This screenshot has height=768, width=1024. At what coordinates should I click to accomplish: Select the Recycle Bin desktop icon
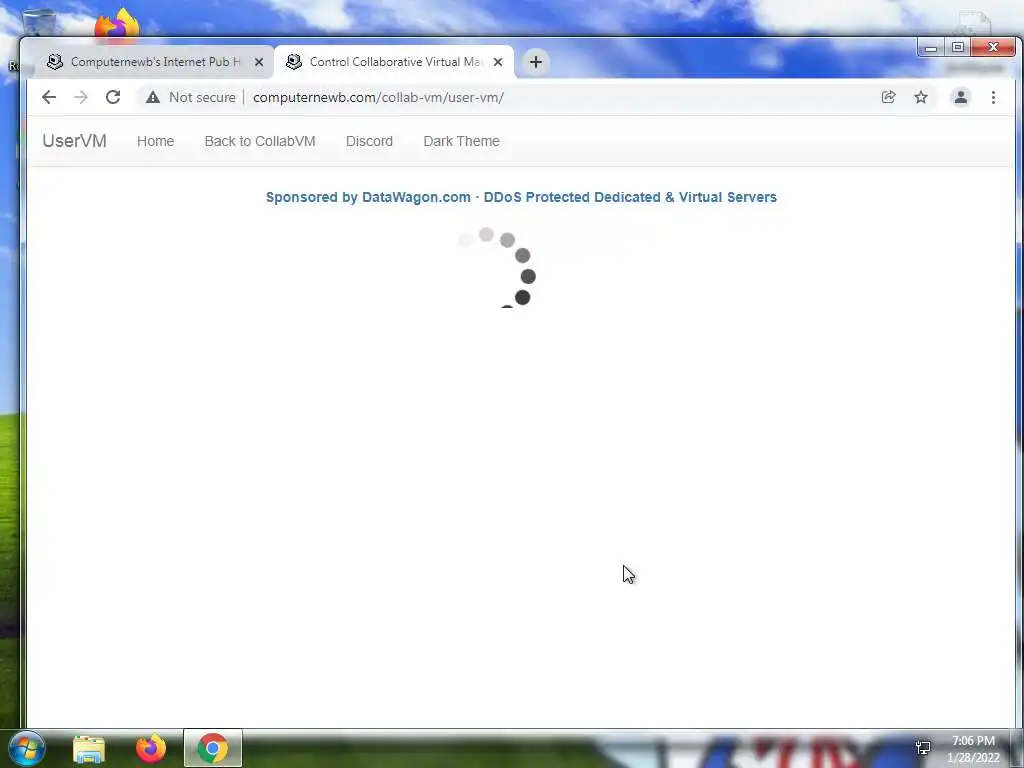(39, 22)
